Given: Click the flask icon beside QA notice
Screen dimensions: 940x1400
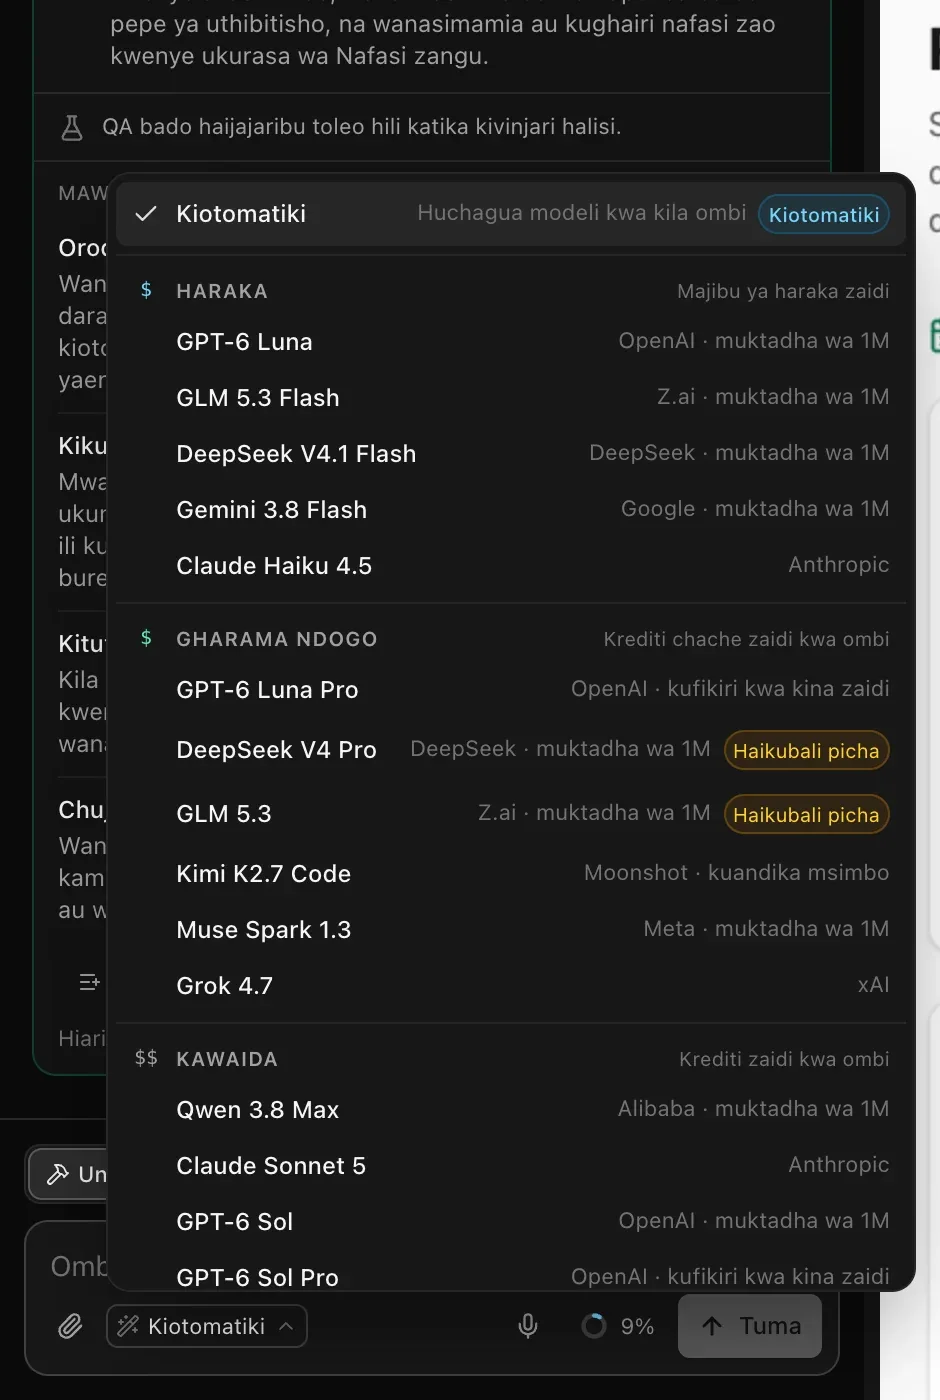Looking at the screenshot, I should (72, 127).
